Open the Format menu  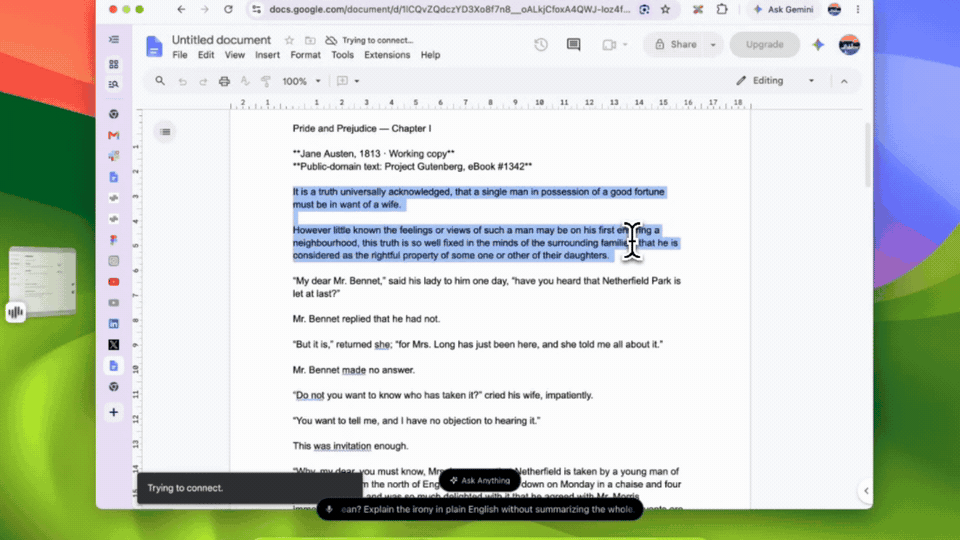(306, 55)
